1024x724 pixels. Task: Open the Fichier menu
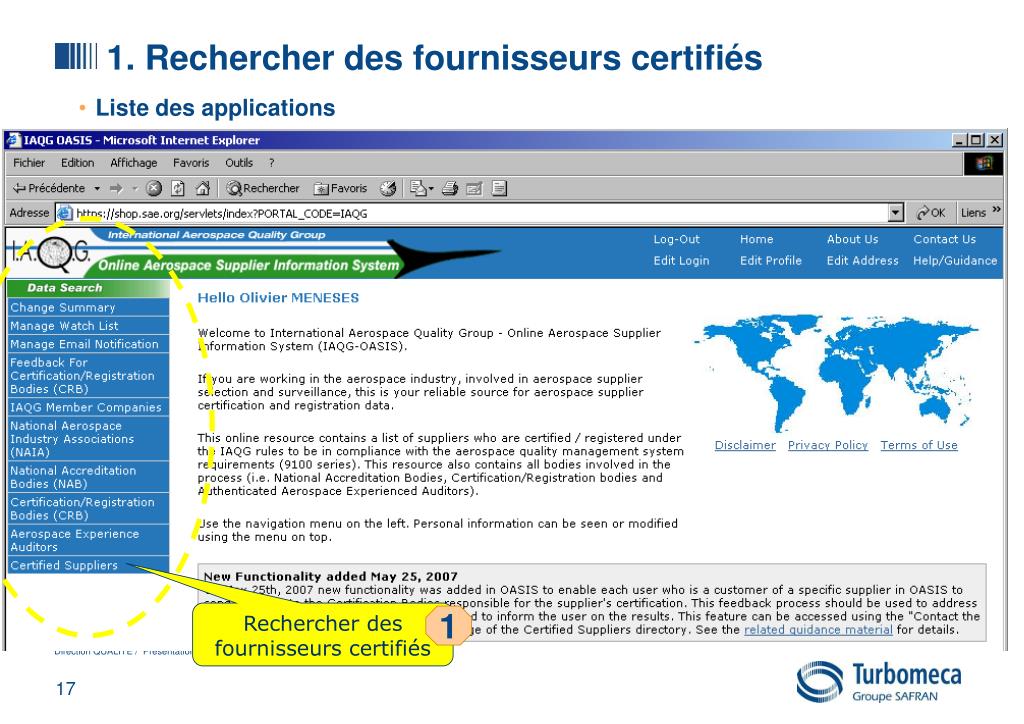point(29,163)
